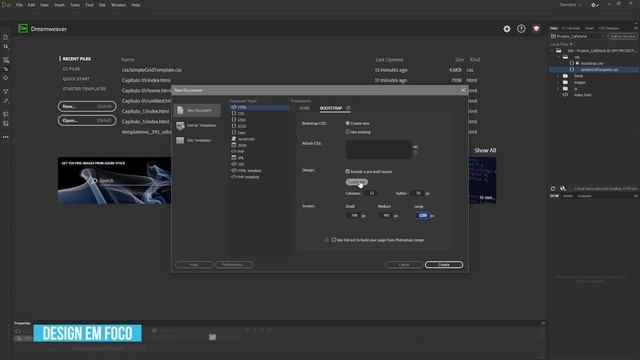Switch to the CSS Designer panel tab
This screenshot has width=640, height=360.
(609, 28)
